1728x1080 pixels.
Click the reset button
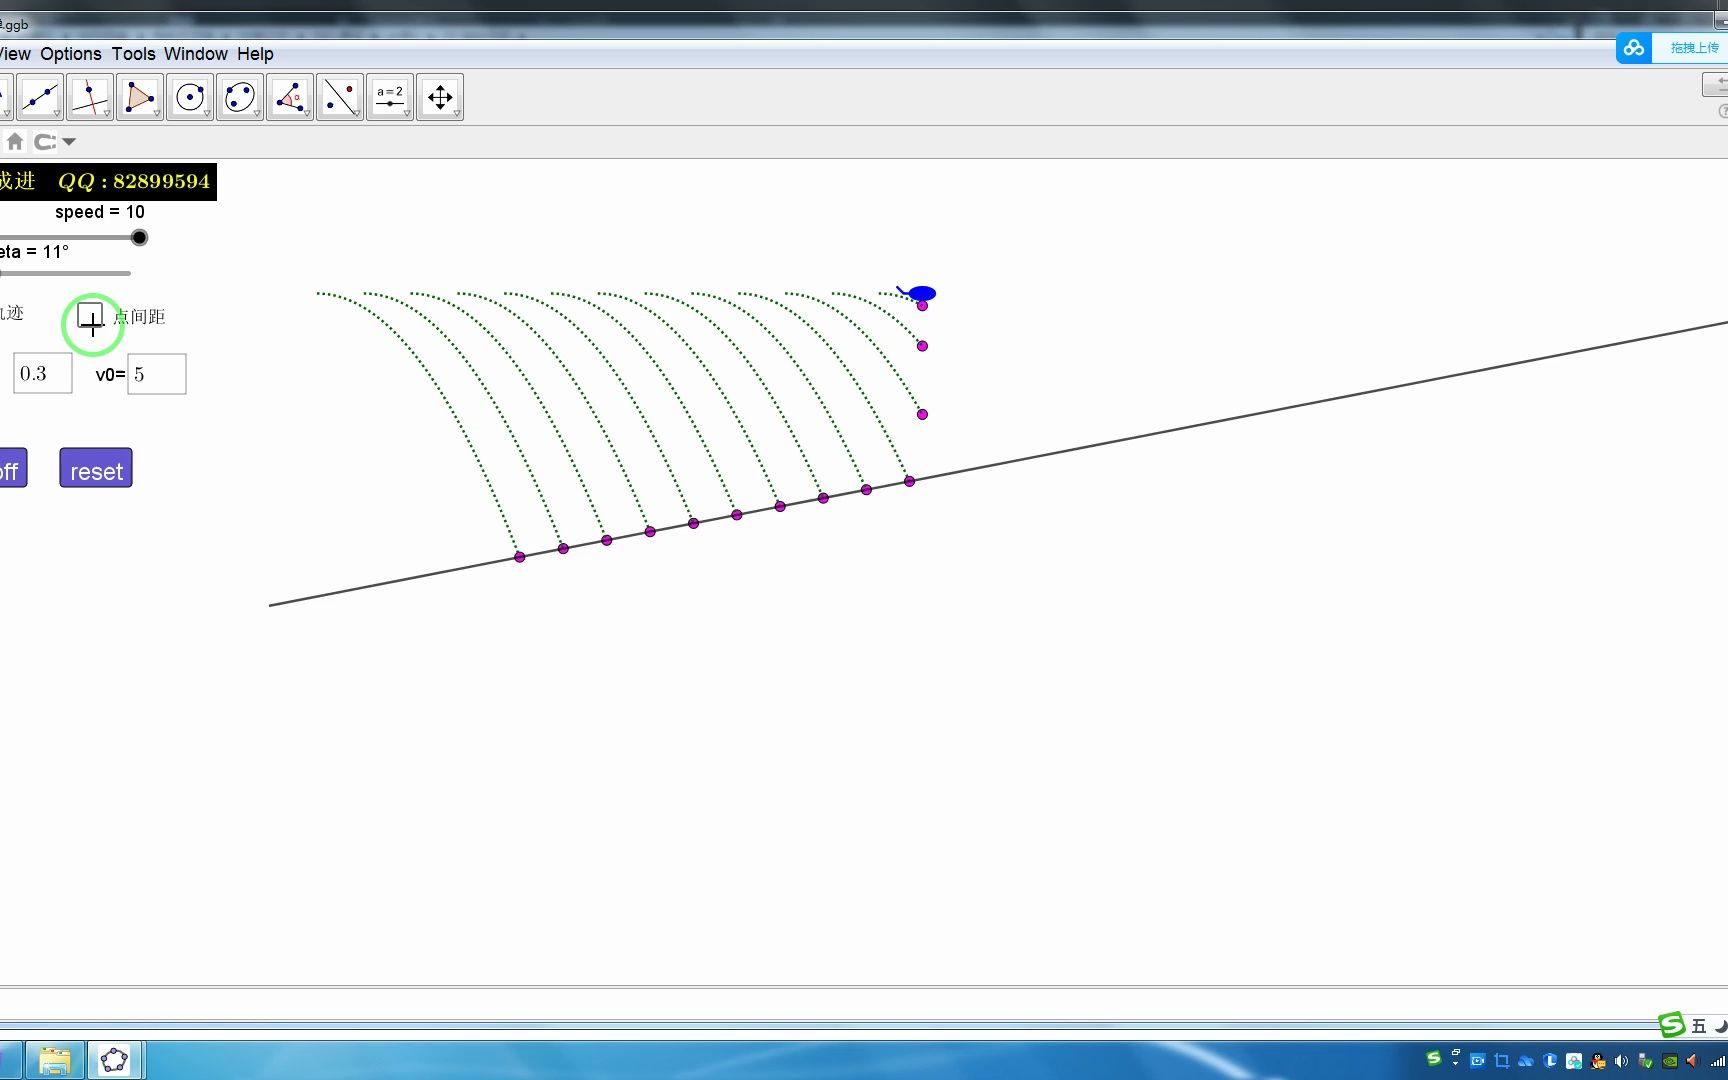[x=96, y=468]
